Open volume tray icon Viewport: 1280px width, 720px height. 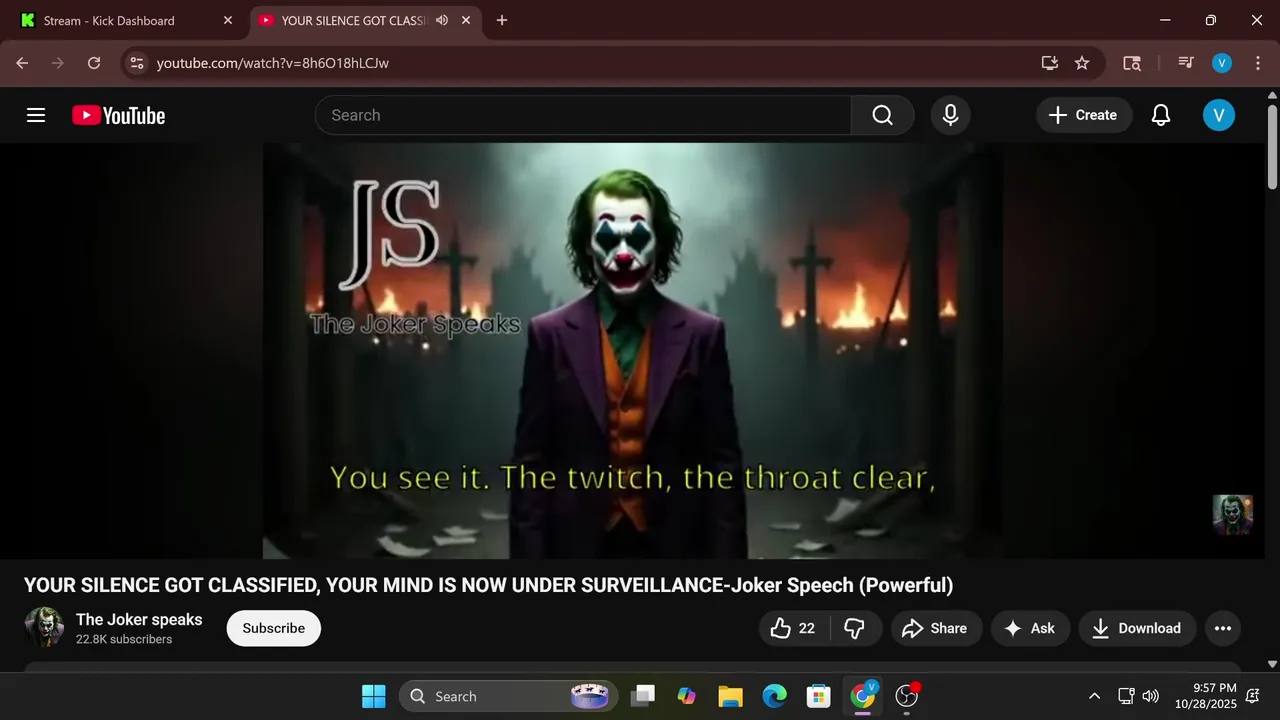(1151, 696)
